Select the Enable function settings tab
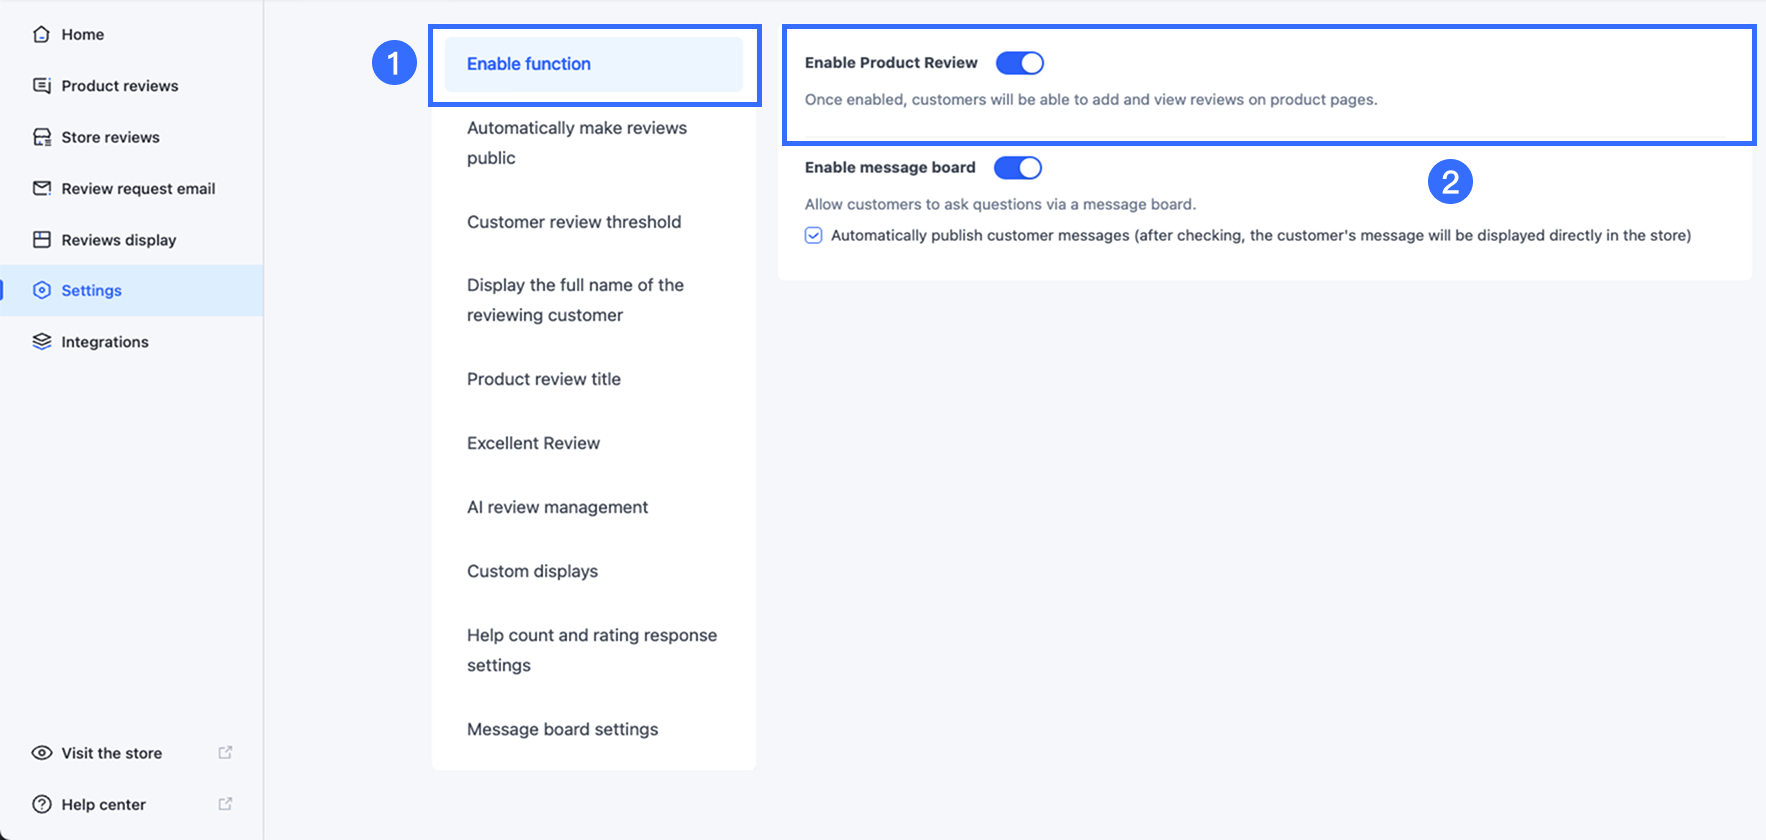The width and height of the screenshot is (1766, 840). (529, 64)
